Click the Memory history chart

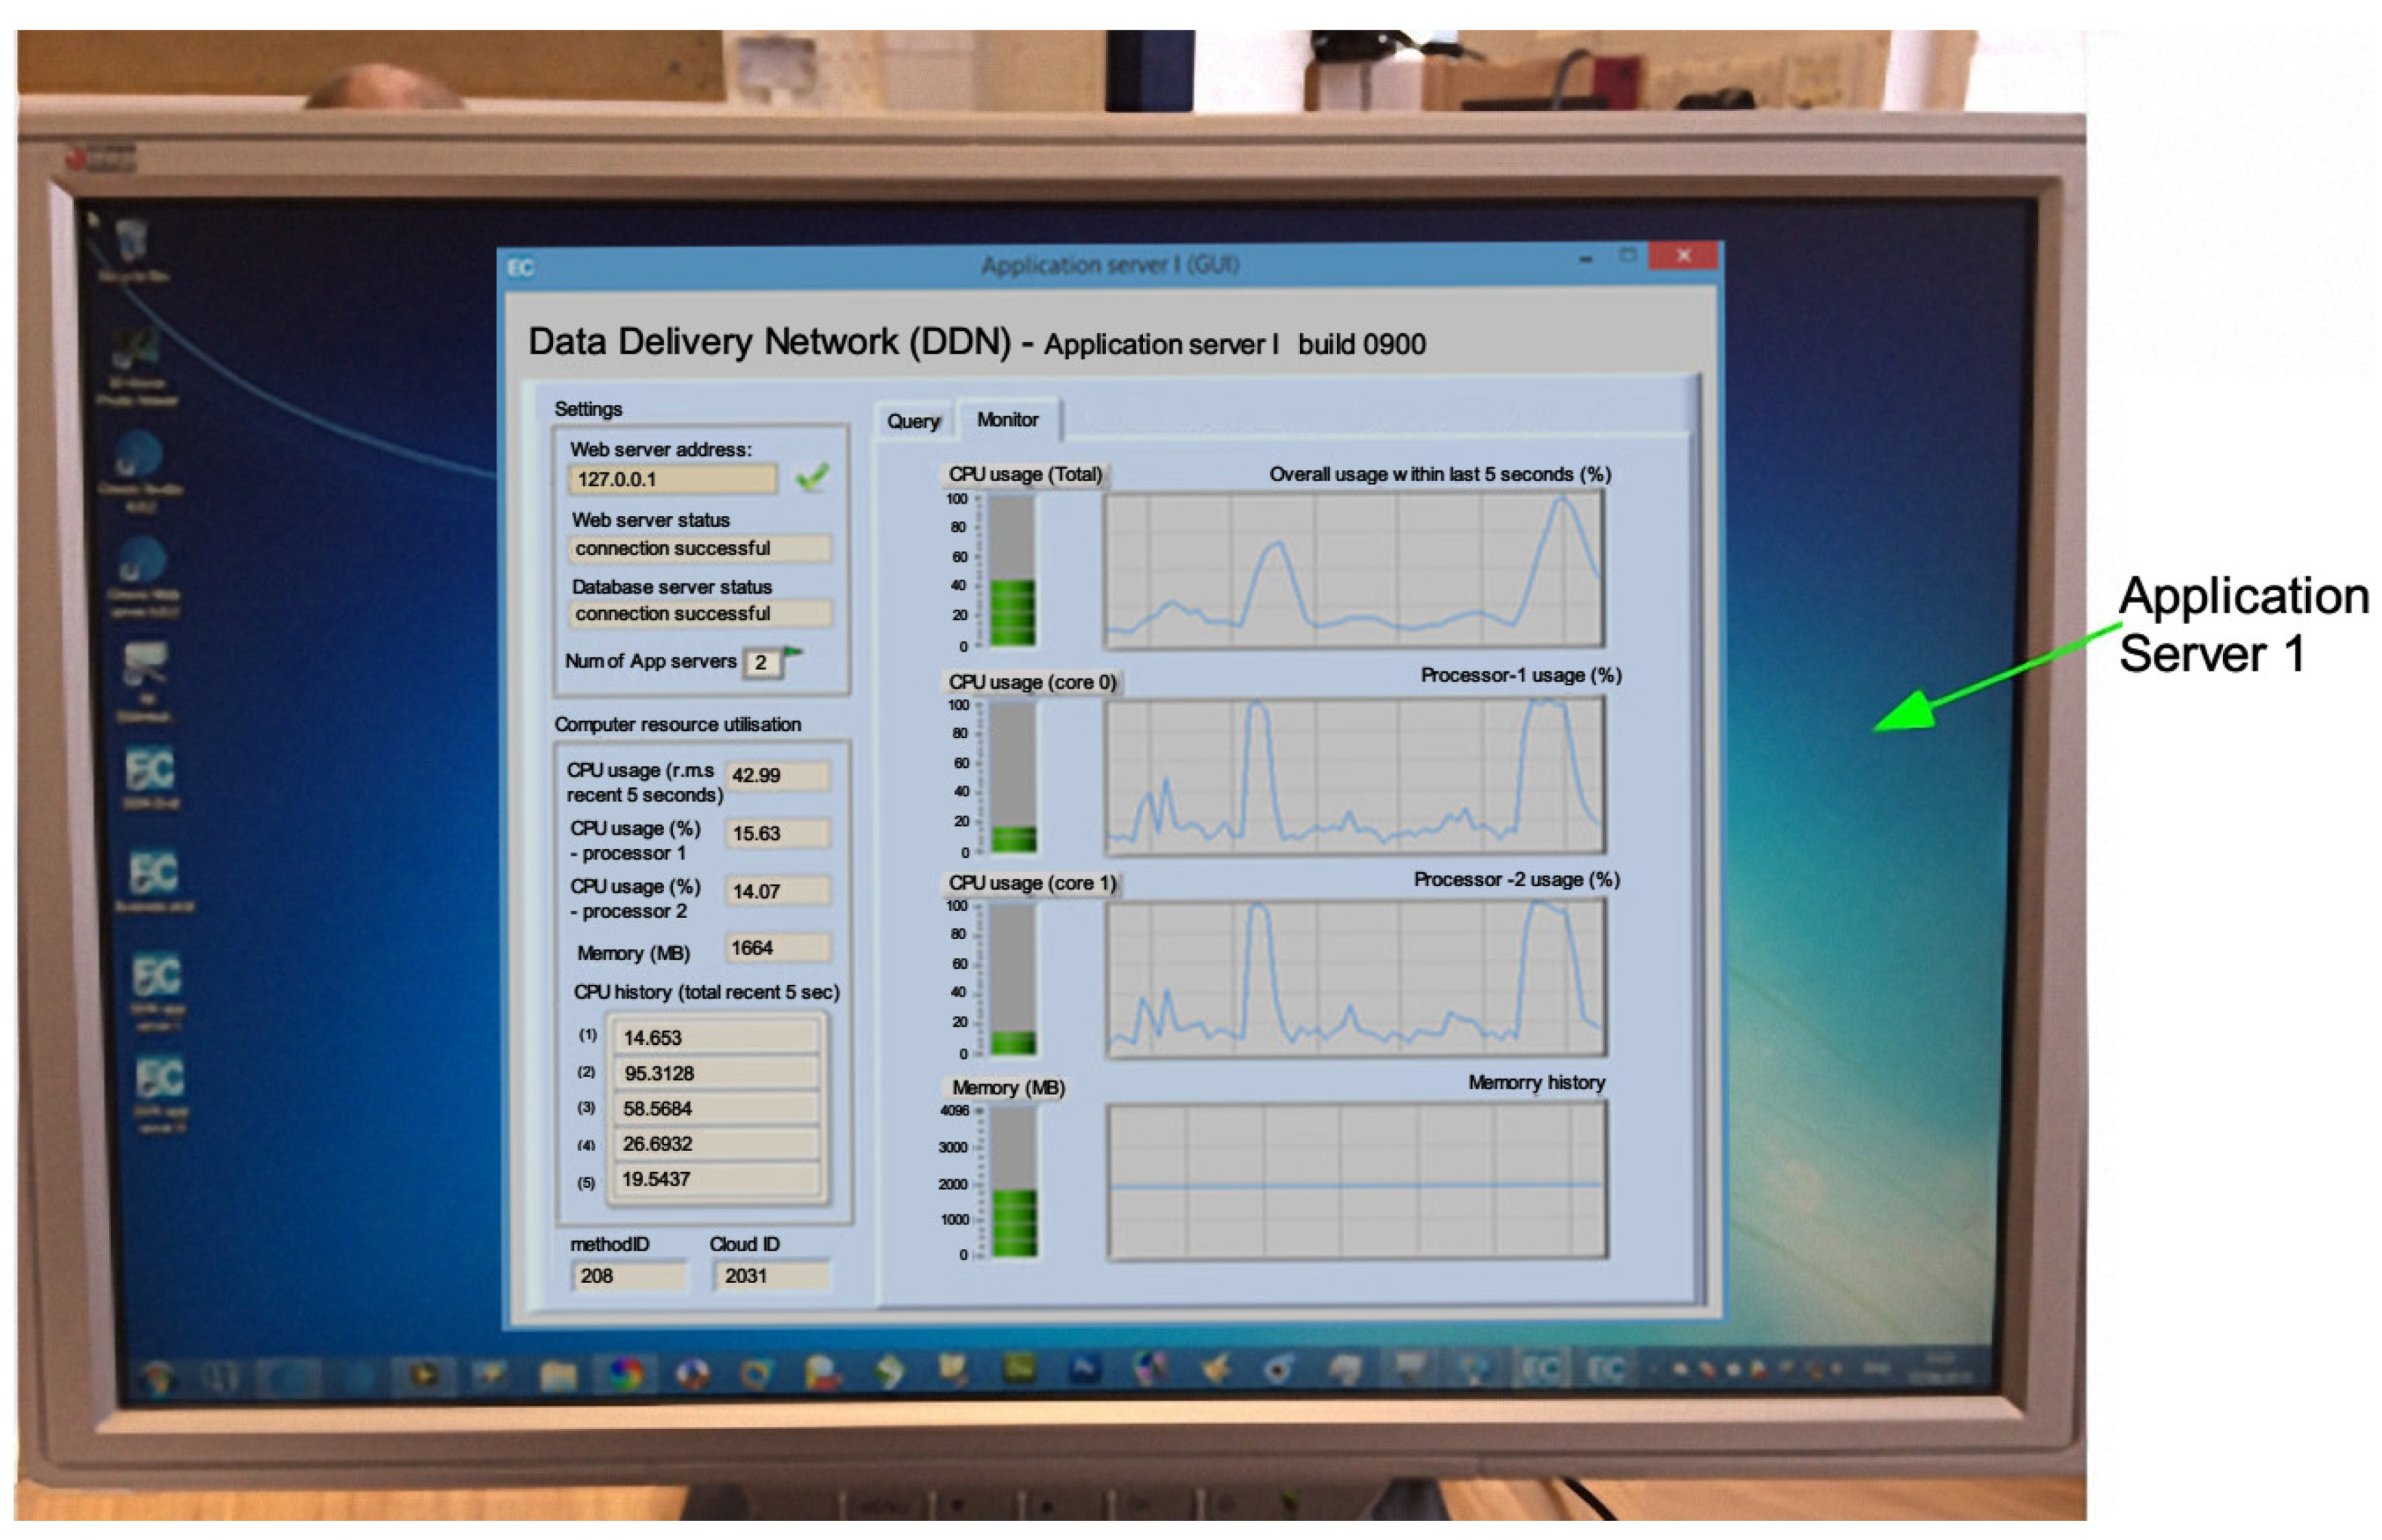click(1357, 1181)
